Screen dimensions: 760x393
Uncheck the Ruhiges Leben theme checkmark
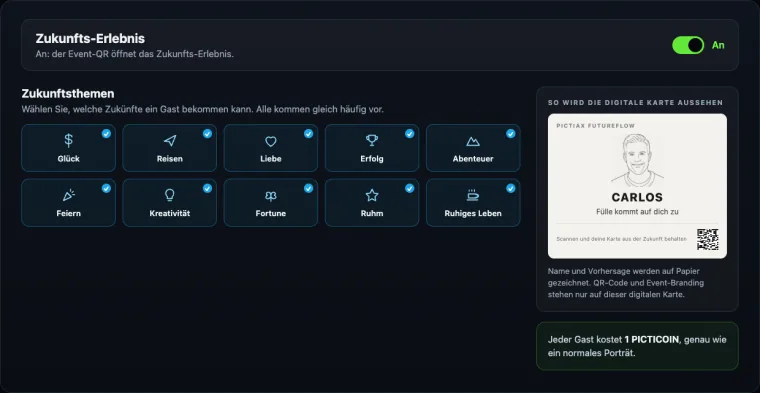pos(511,189)
